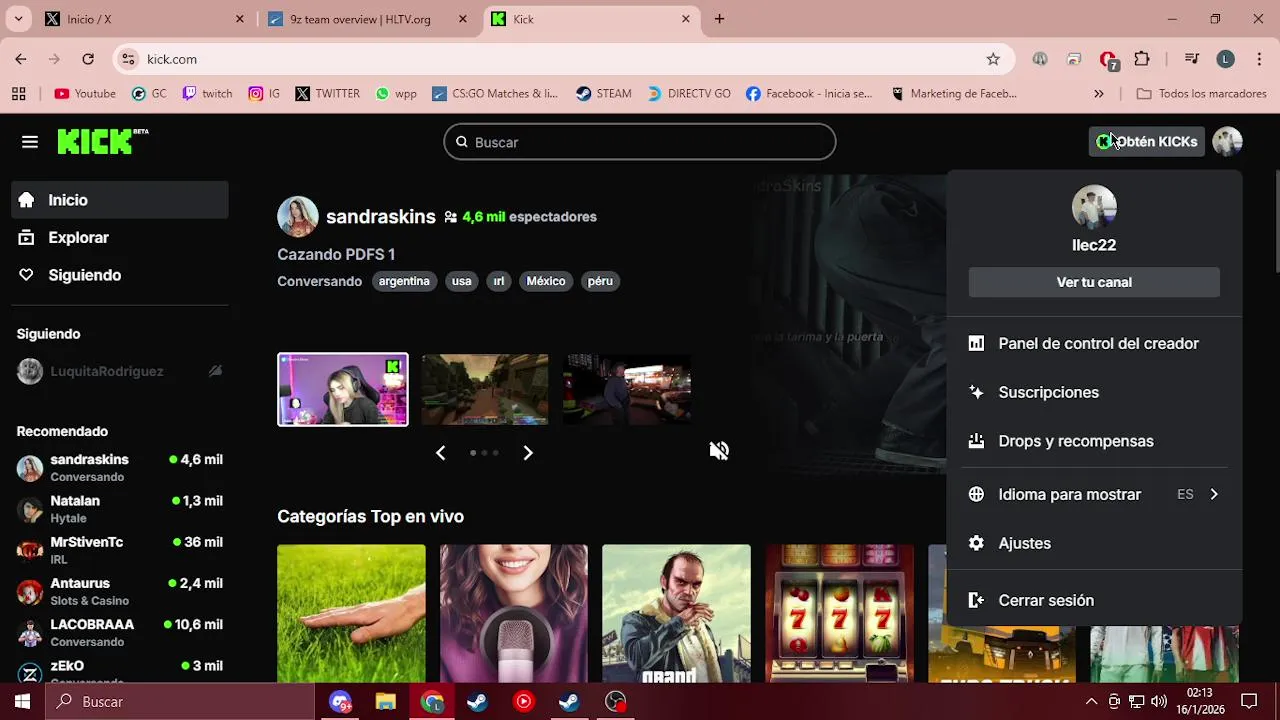The image size is (1280, 720).
Task: Show more bookmarks chevron
Action: 1099,94
